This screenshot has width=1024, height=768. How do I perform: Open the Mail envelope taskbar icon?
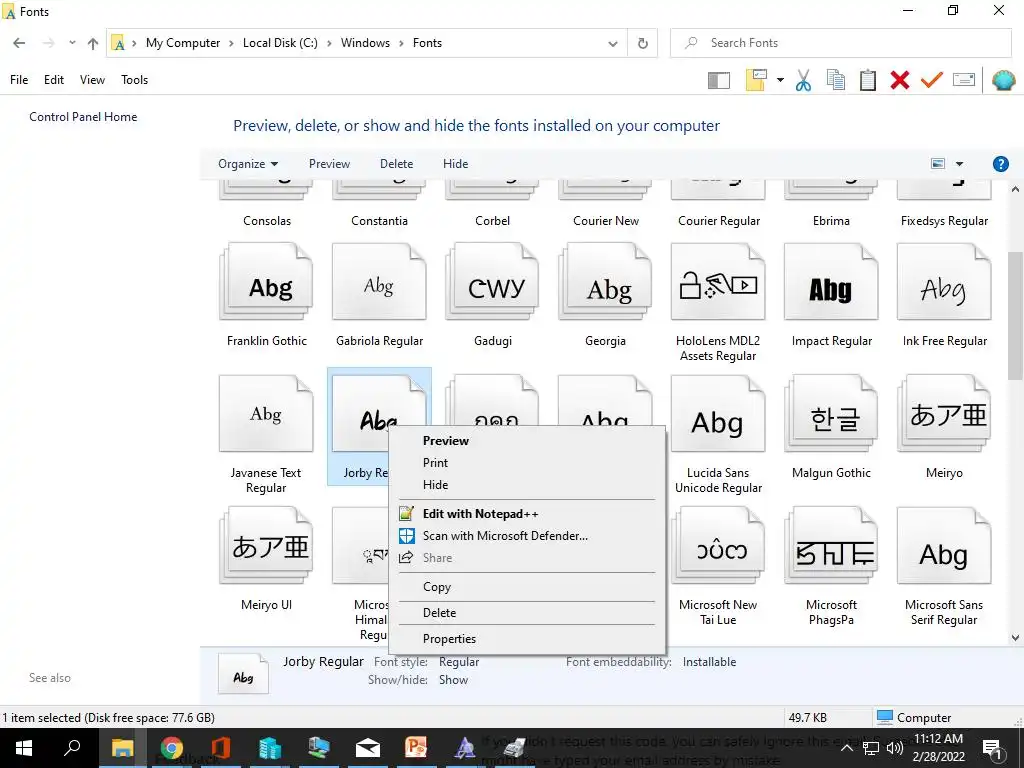point(368,748)
